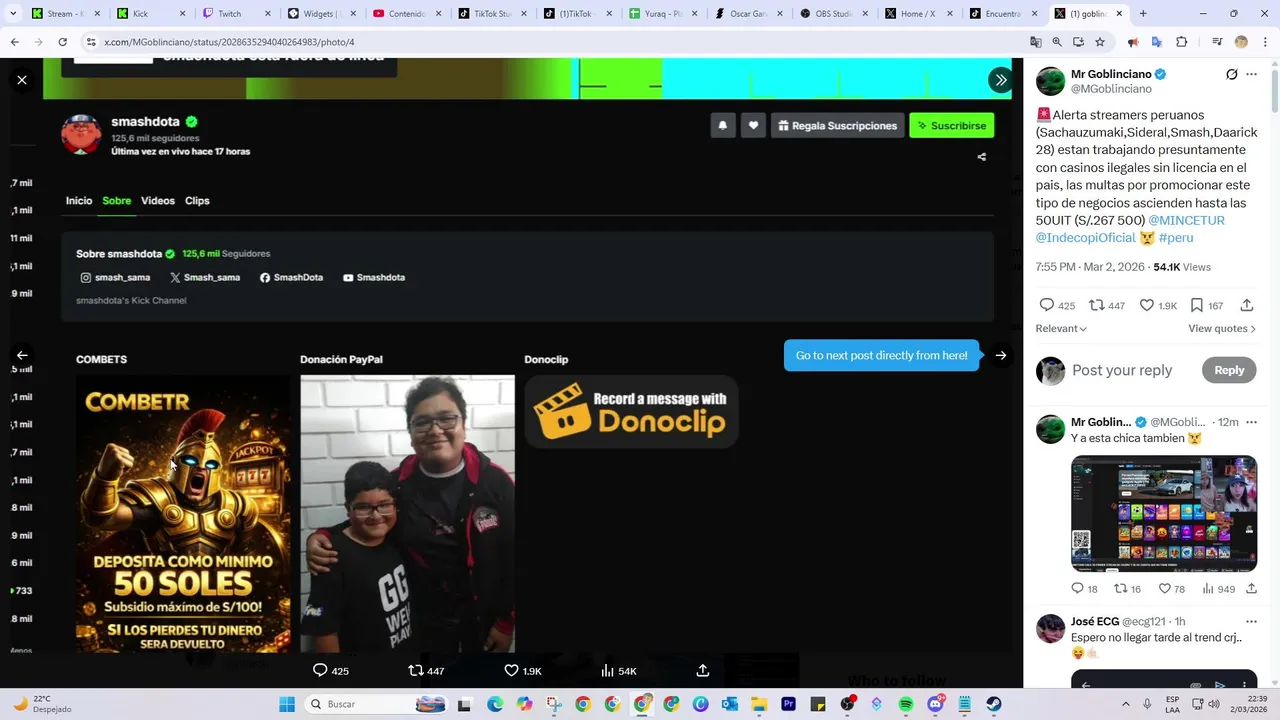Click reply count 425 in sidebar
The image size is (1280, 720).
pyautogui.click(x=1057, y=305)
